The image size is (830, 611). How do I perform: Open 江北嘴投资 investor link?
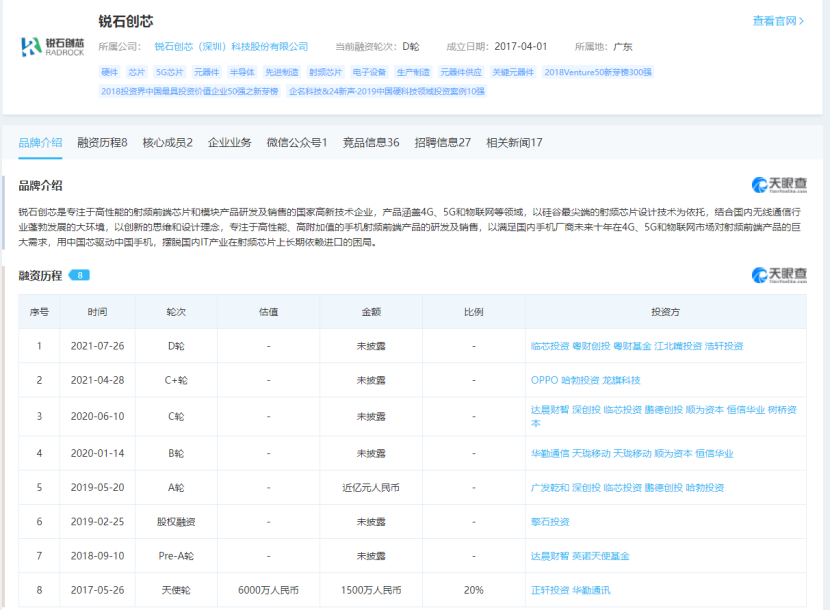click(x=678, y=346)
